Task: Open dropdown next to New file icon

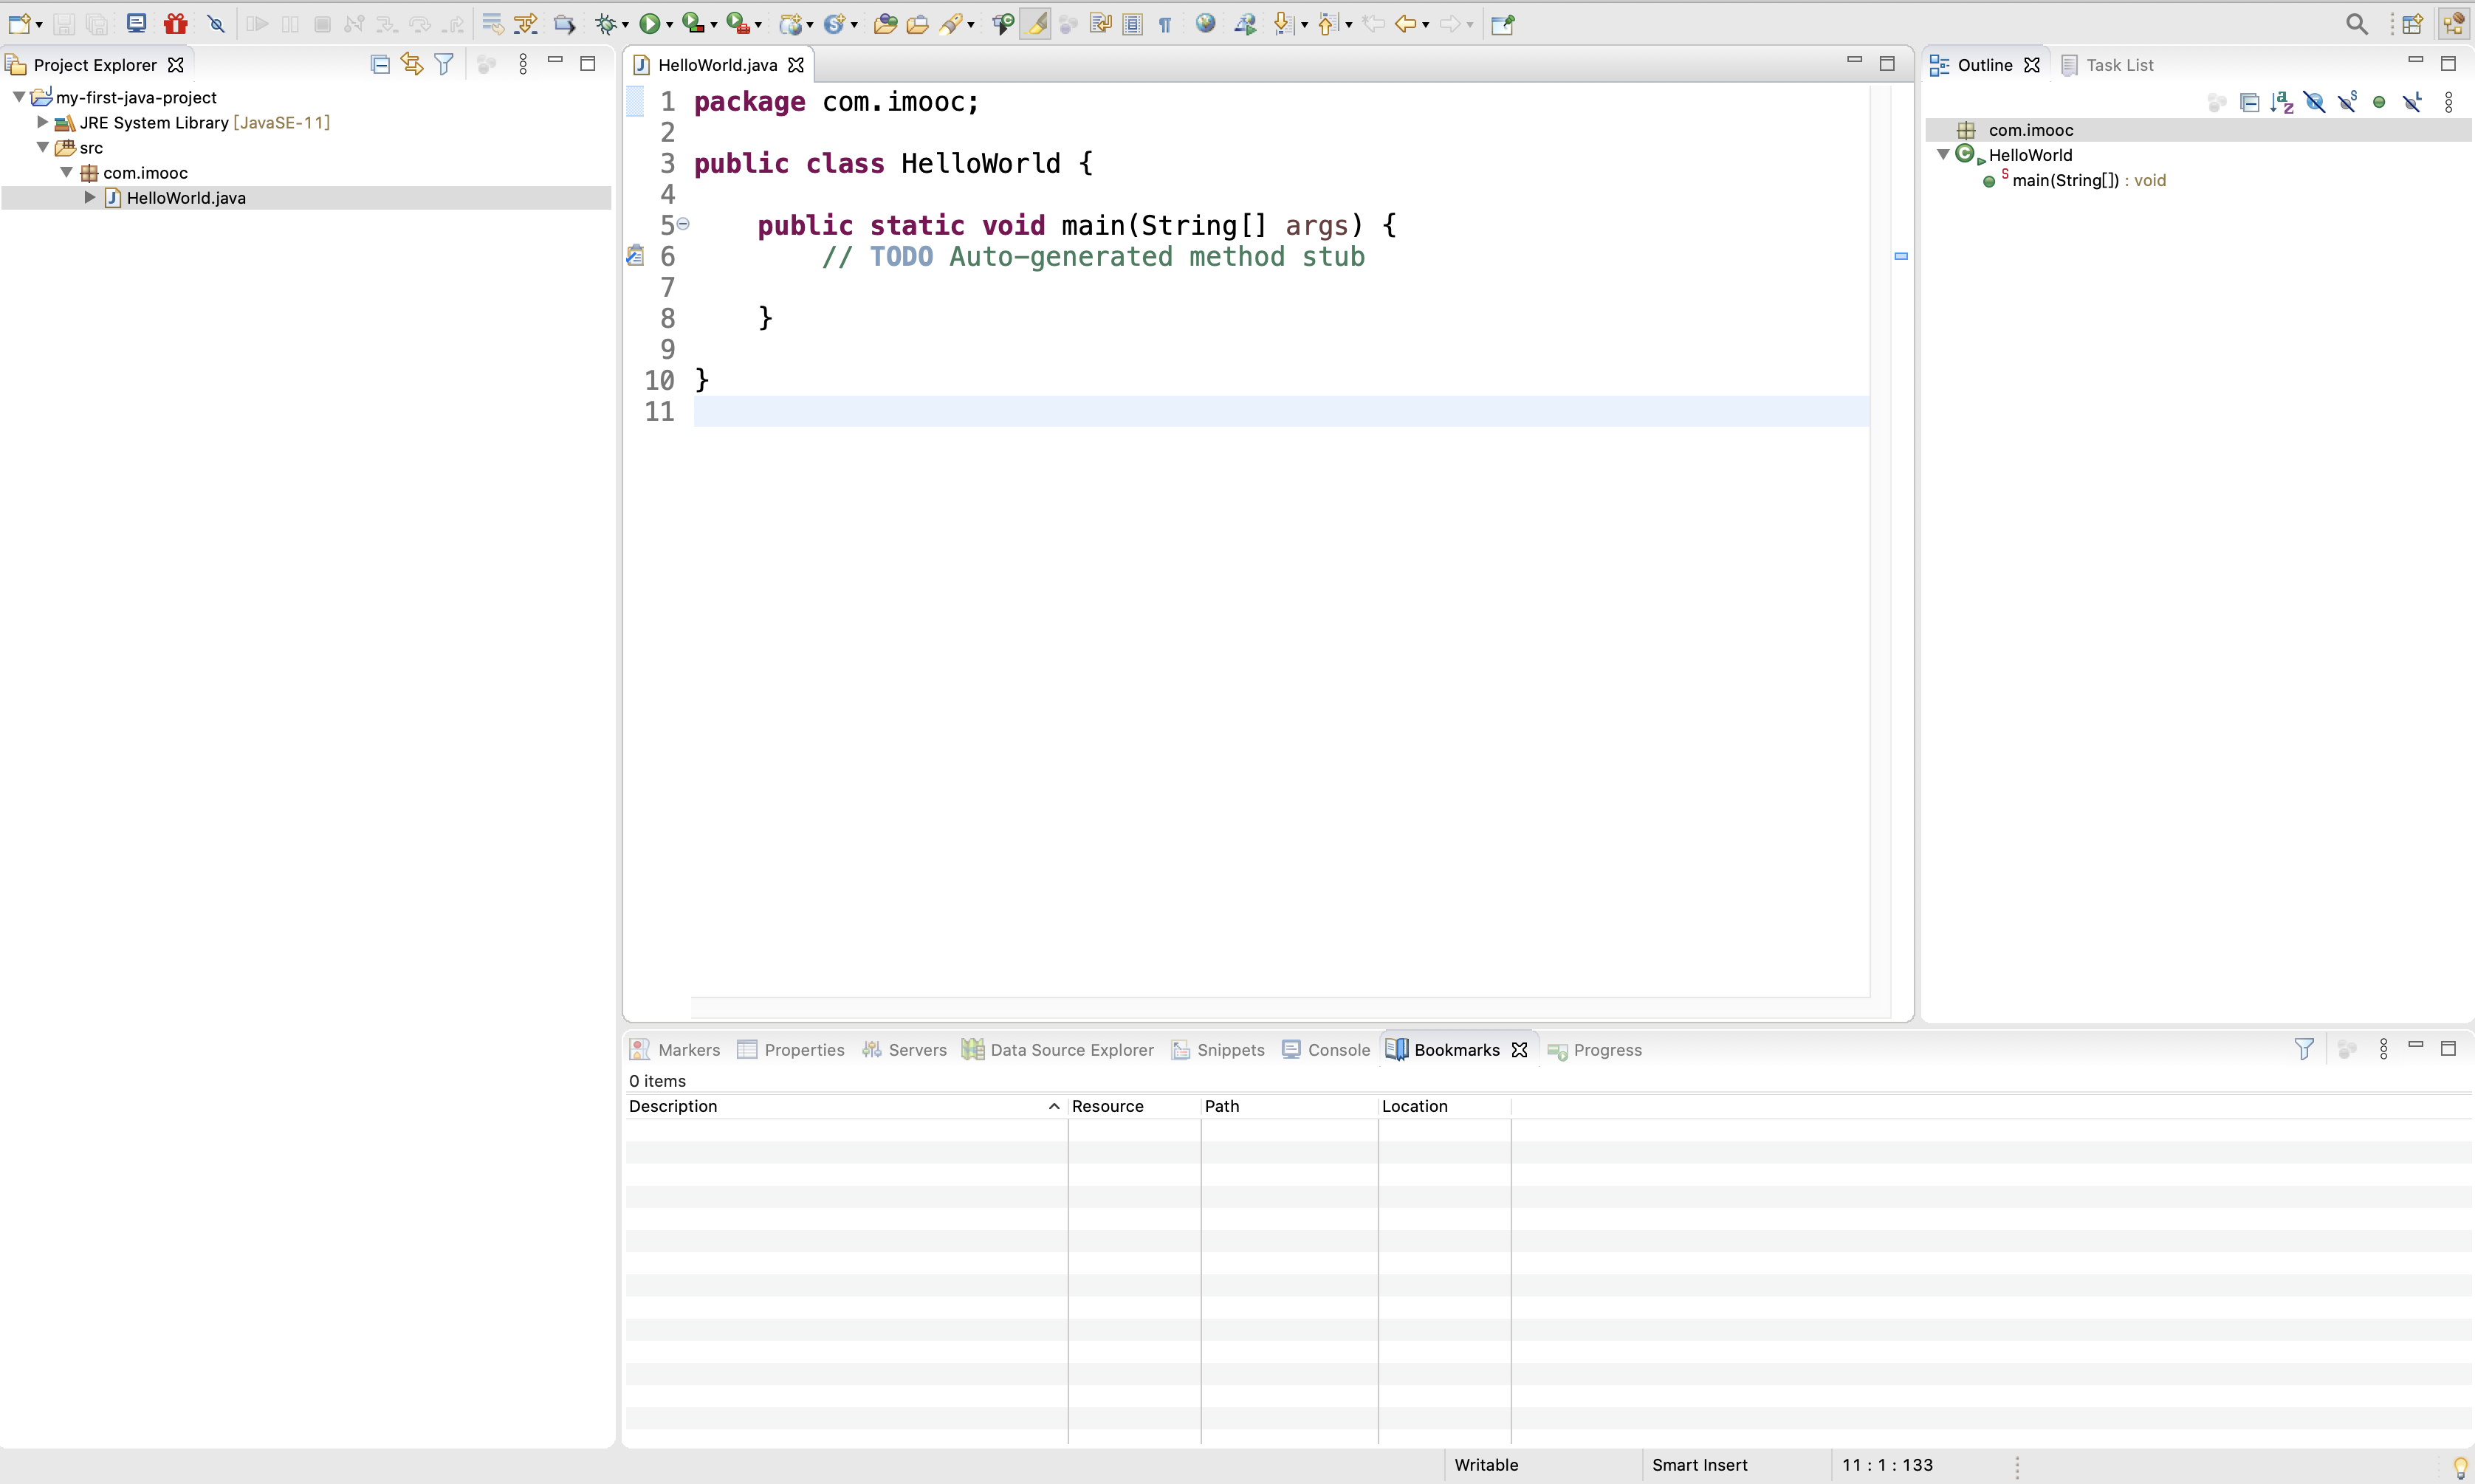Action: click(x=39, y=25)
